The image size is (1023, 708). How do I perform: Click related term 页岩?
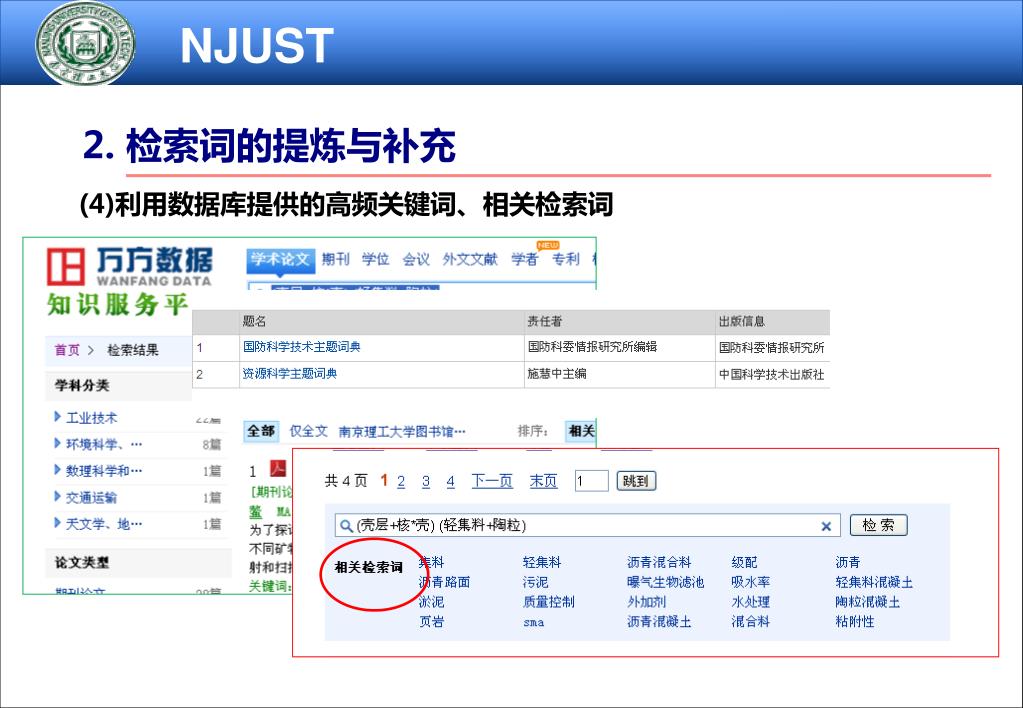431,622
